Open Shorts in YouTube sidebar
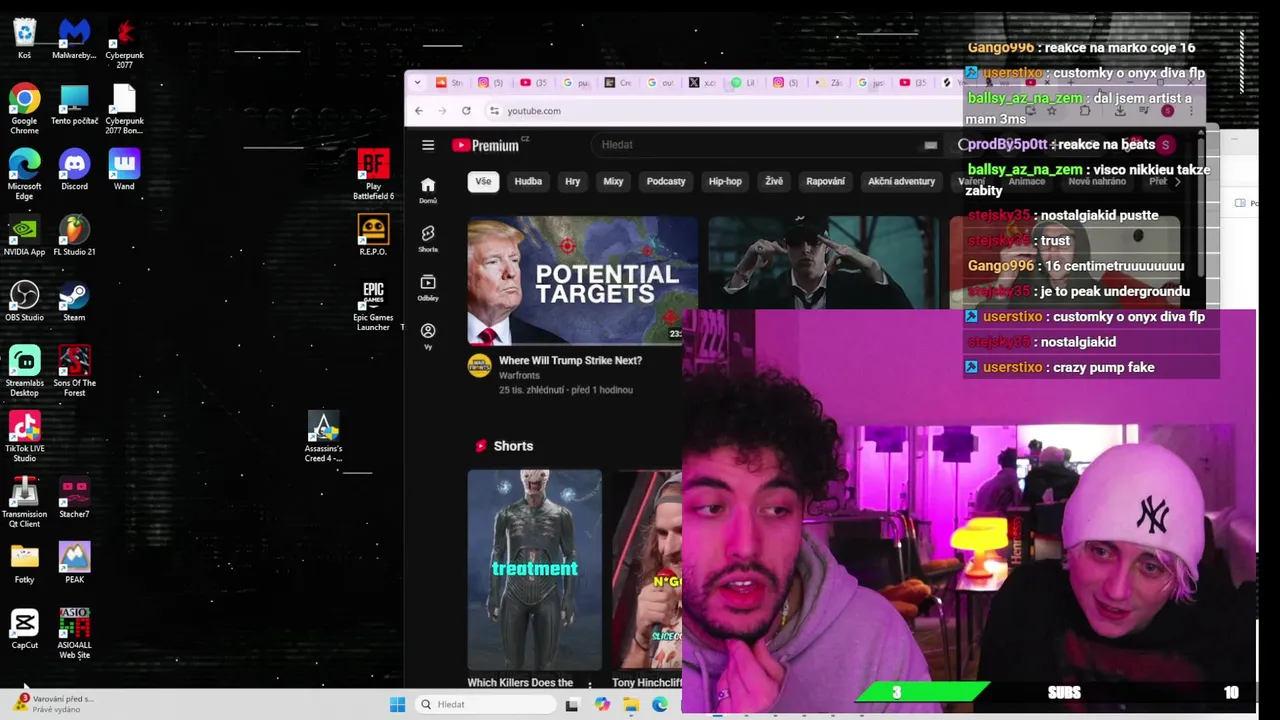 pos(428,239)
